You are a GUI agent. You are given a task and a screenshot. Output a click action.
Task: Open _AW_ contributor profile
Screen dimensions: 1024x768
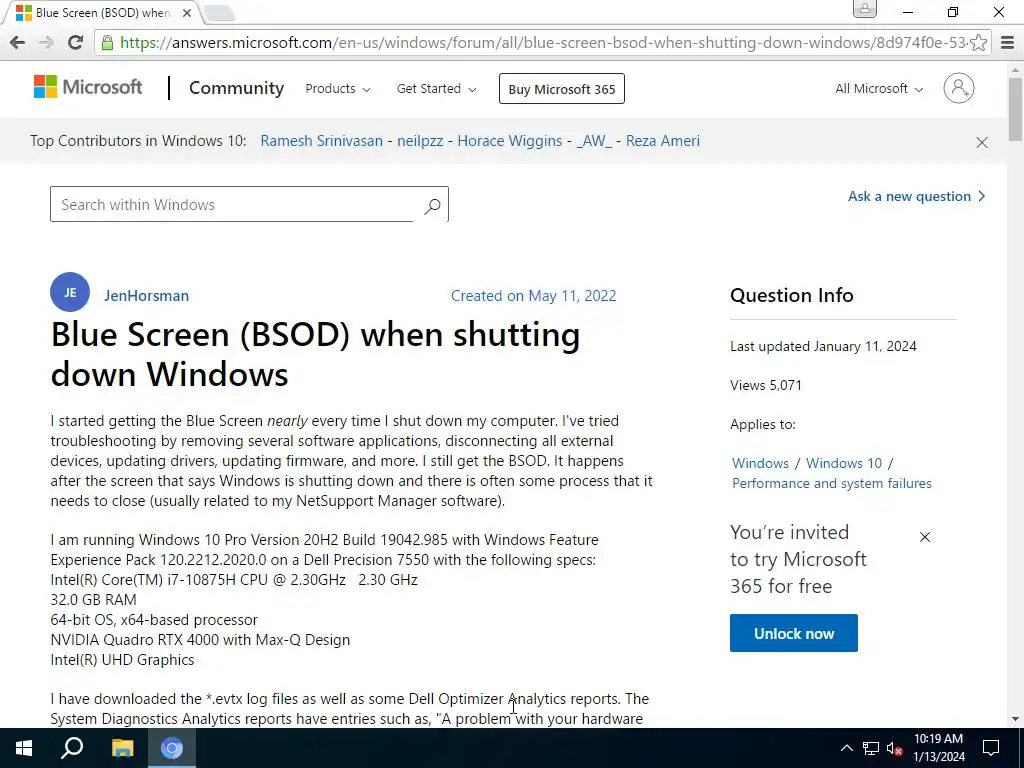[x=594, y=141]
